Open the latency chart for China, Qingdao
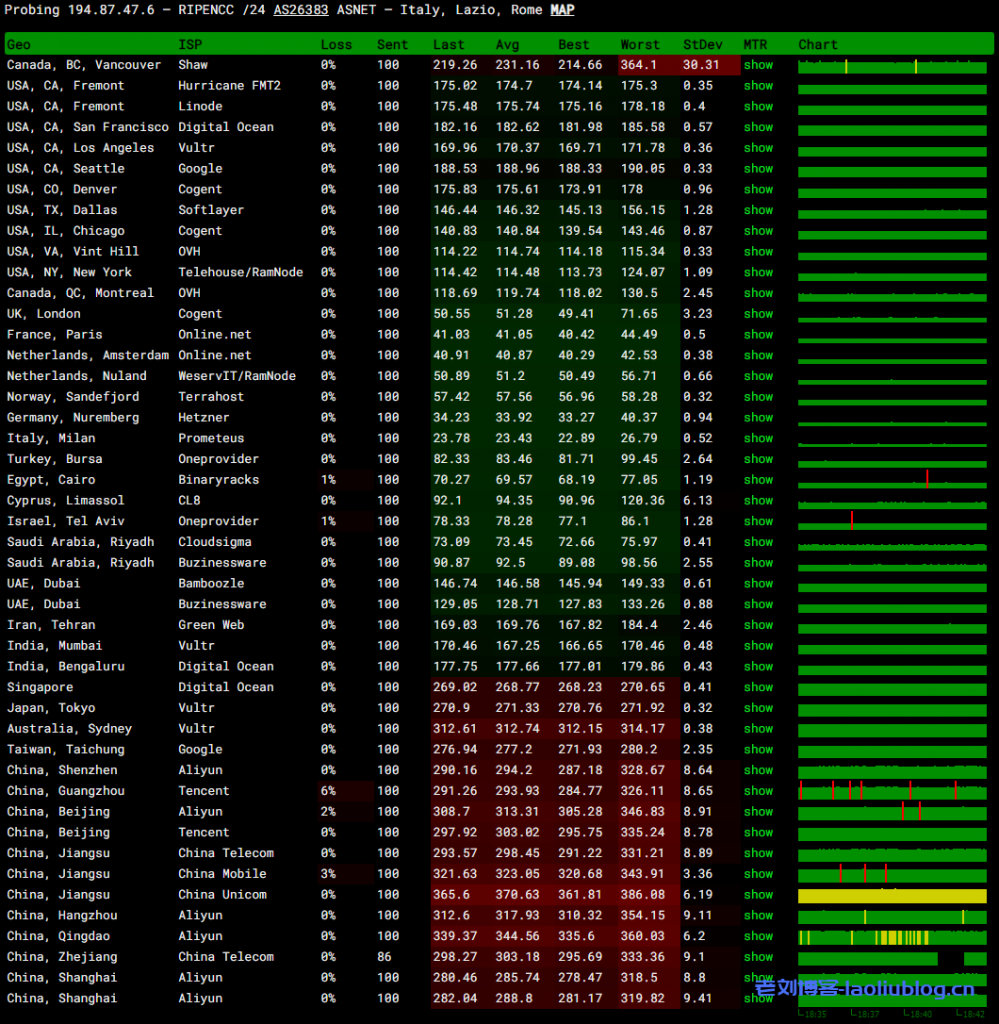 click(x=892, y=937)
